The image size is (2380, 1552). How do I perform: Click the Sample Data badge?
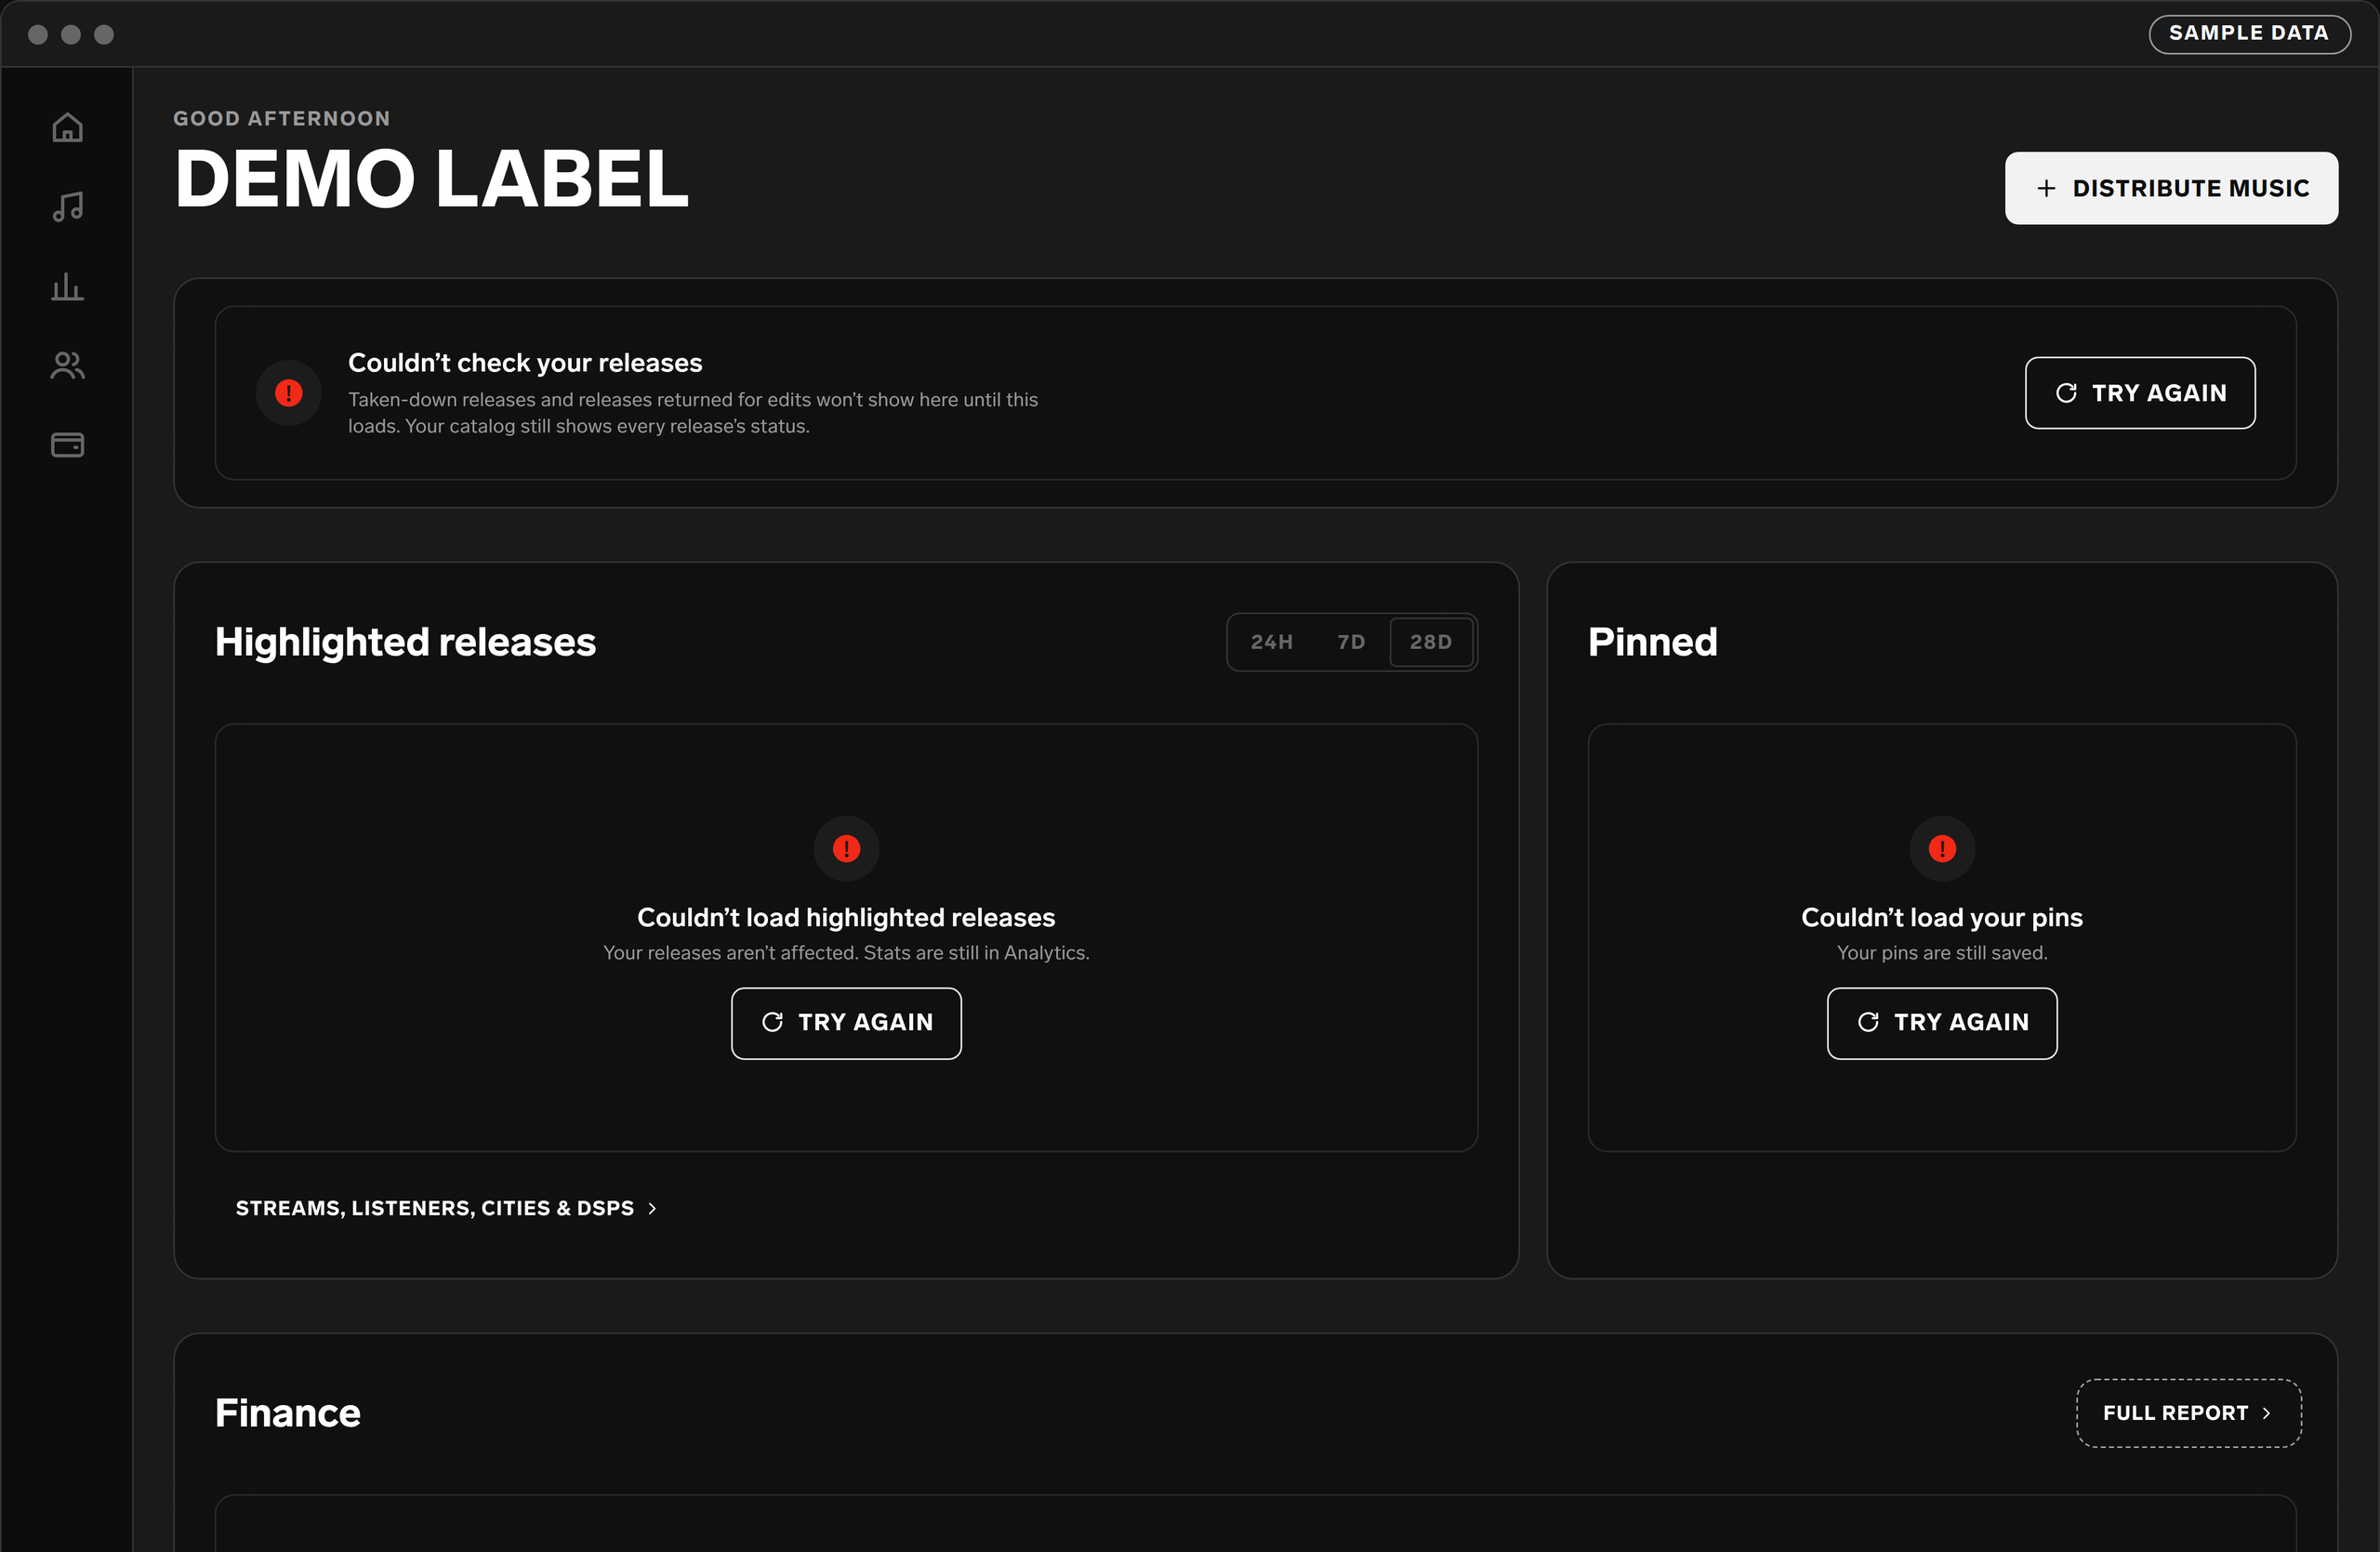point(2249,33)
